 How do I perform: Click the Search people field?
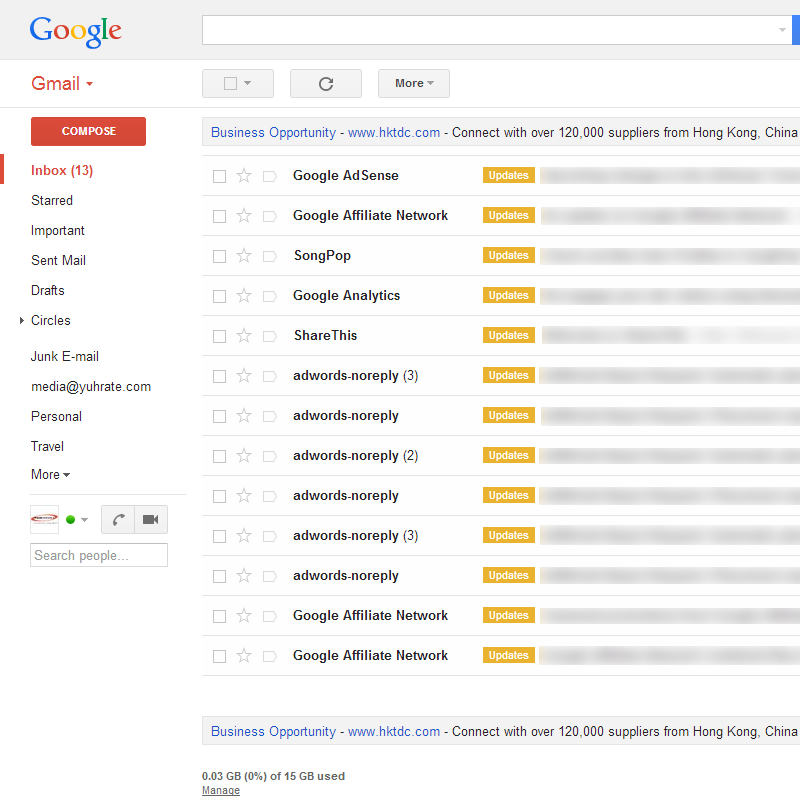(99, 556)
